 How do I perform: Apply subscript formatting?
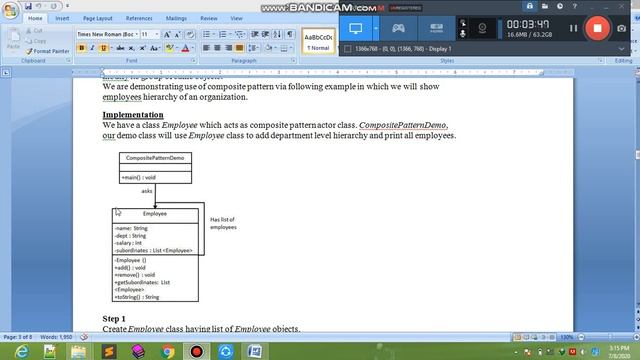[x=131, y=48]
